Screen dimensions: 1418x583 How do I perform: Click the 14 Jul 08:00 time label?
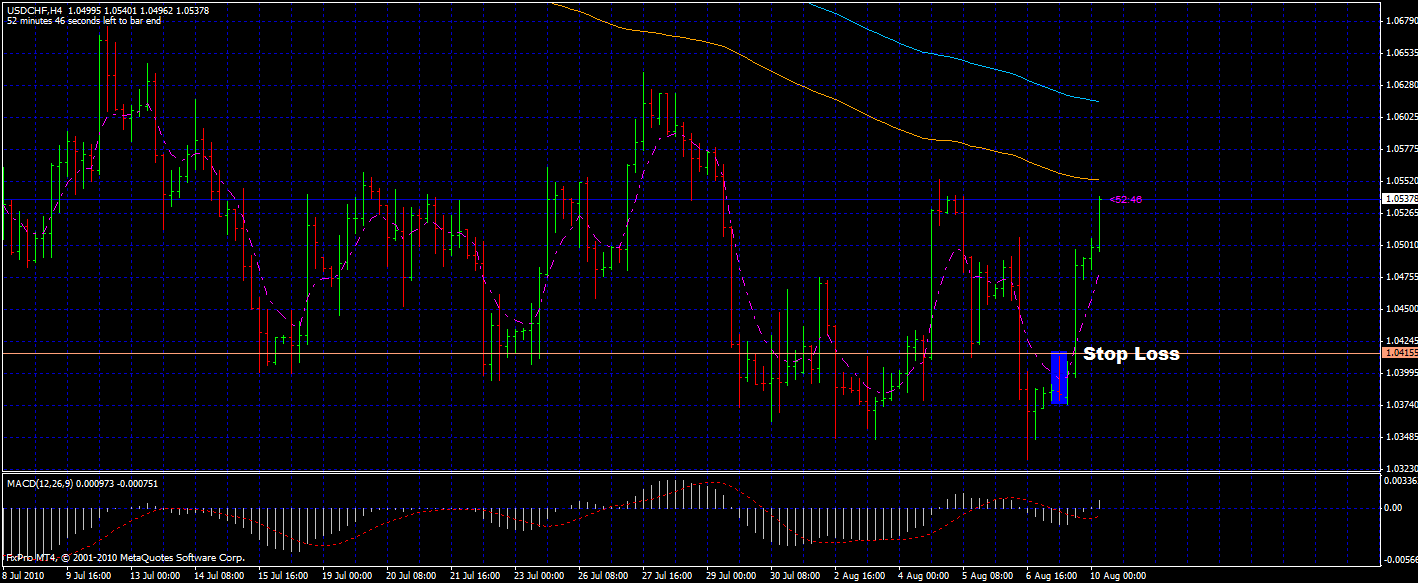pos(219,576)
